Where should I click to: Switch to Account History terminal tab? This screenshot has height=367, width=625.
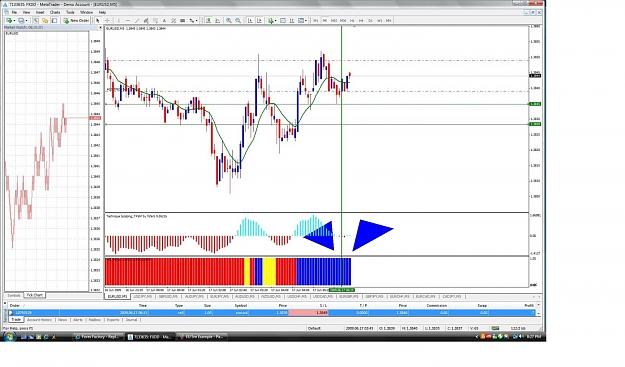[39, 320]
